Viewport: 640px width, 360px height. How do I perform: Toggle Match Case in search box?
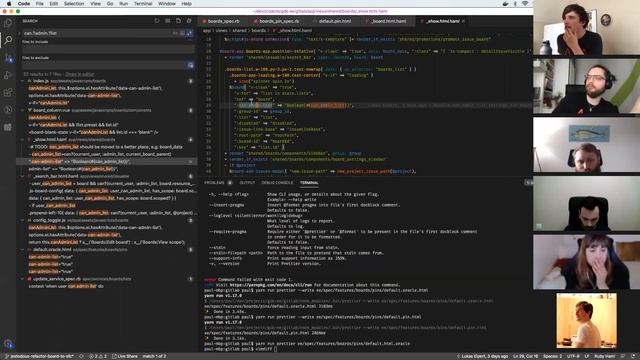click(175, 33)
